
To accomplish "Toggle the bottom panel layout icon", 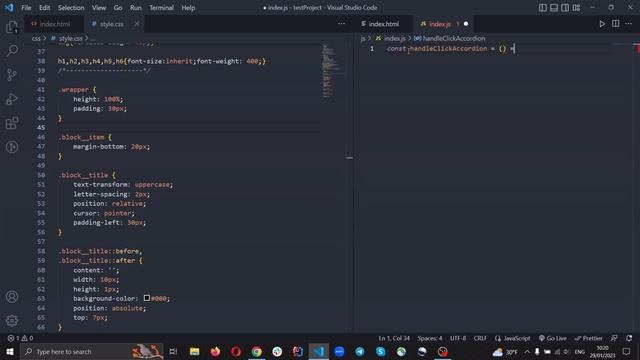I will click(x=554, y=8).
